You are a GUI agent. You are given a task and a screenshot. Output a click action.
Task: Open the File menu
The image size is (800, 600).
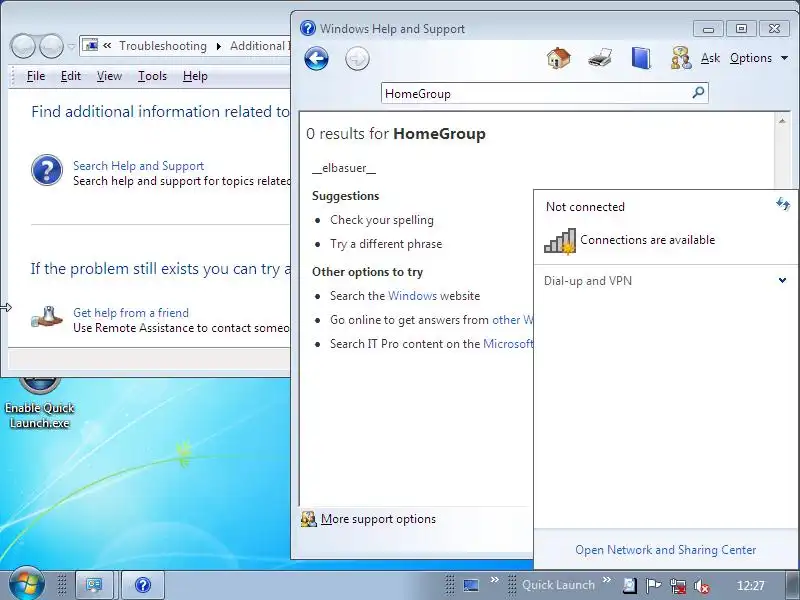(36, 76)
